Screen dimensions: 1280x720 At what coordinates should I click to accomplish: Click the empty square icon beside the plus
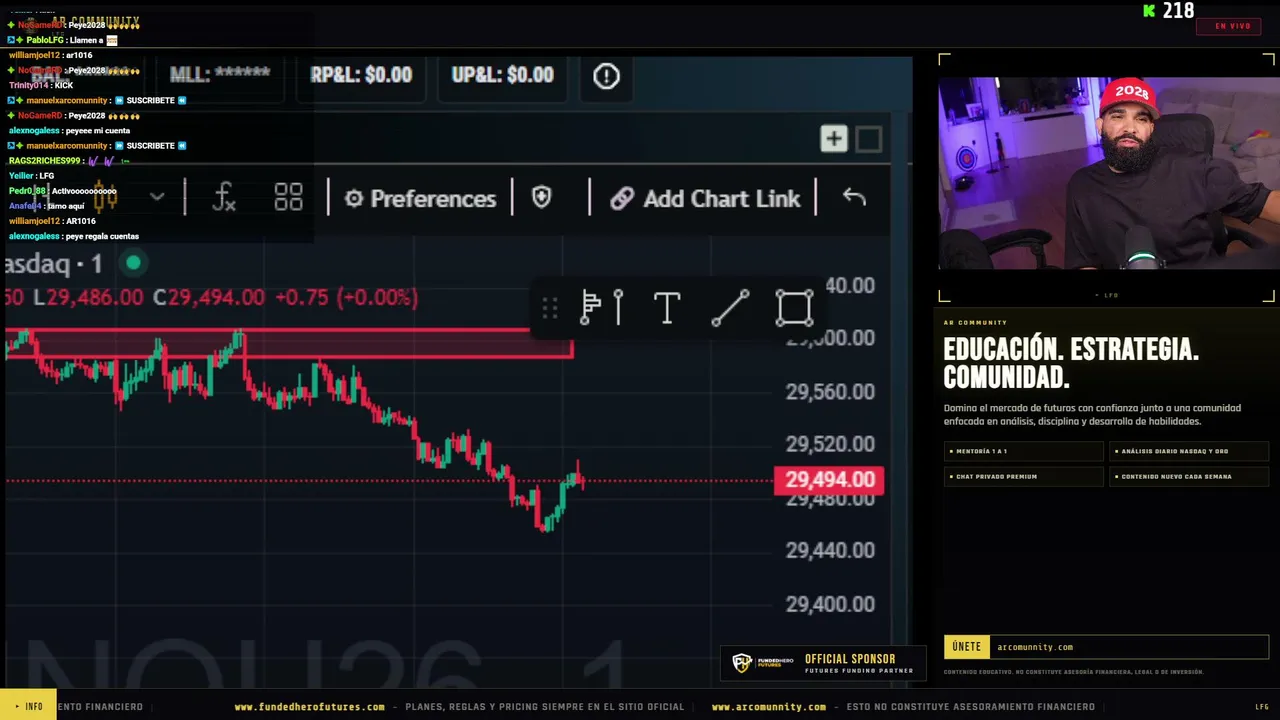coord(868,139)
